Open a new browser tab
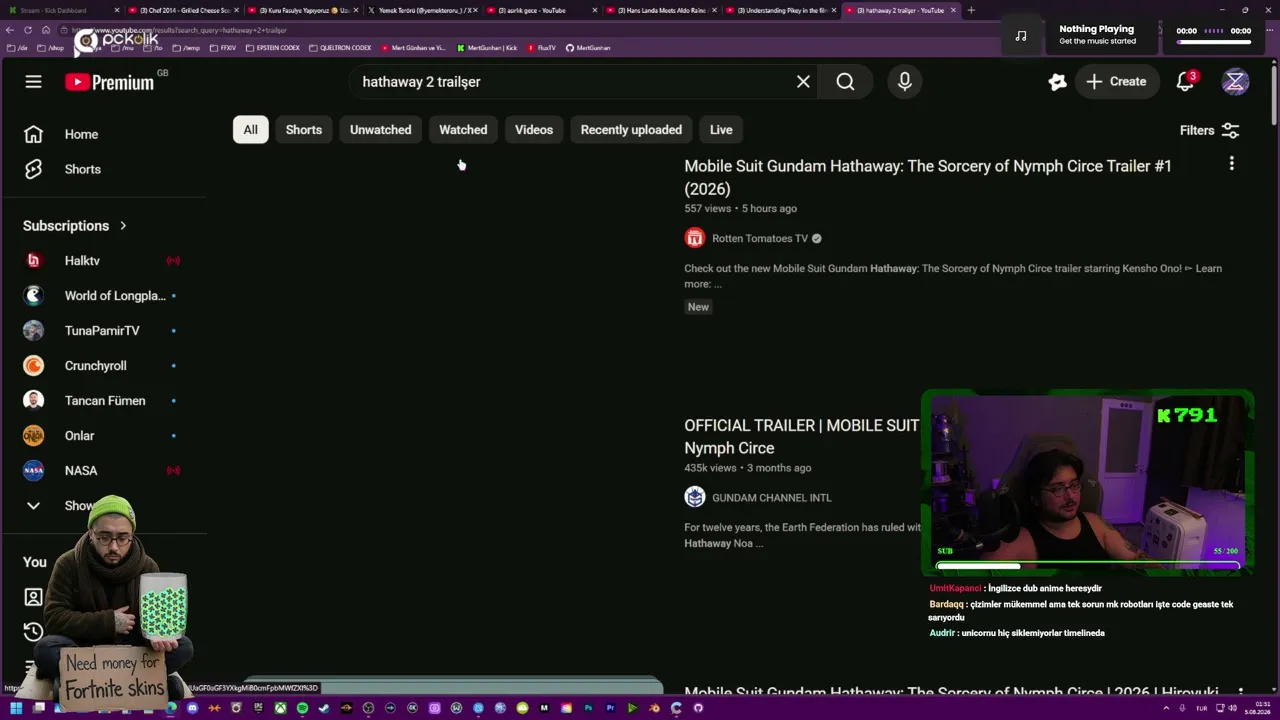 coord(971,10)
